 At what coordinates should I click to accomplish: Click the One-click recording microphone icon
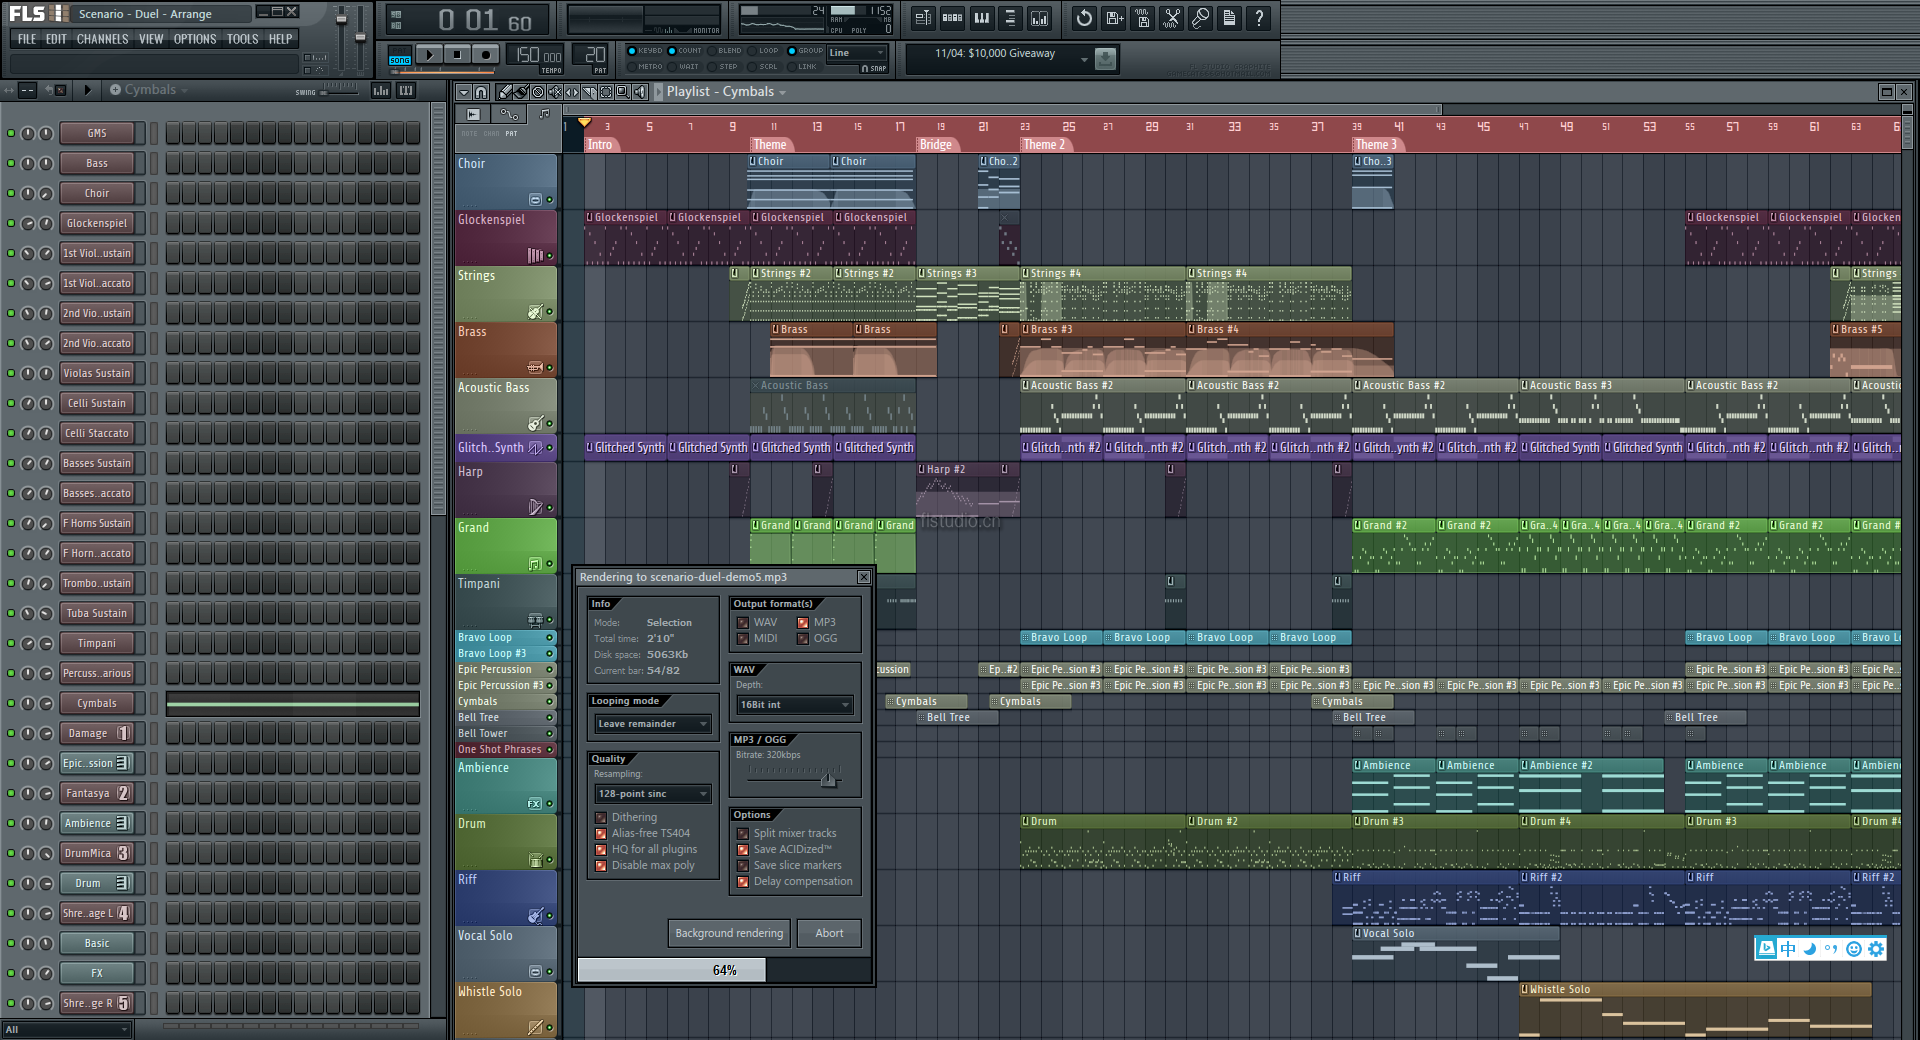pos(1201,18)
